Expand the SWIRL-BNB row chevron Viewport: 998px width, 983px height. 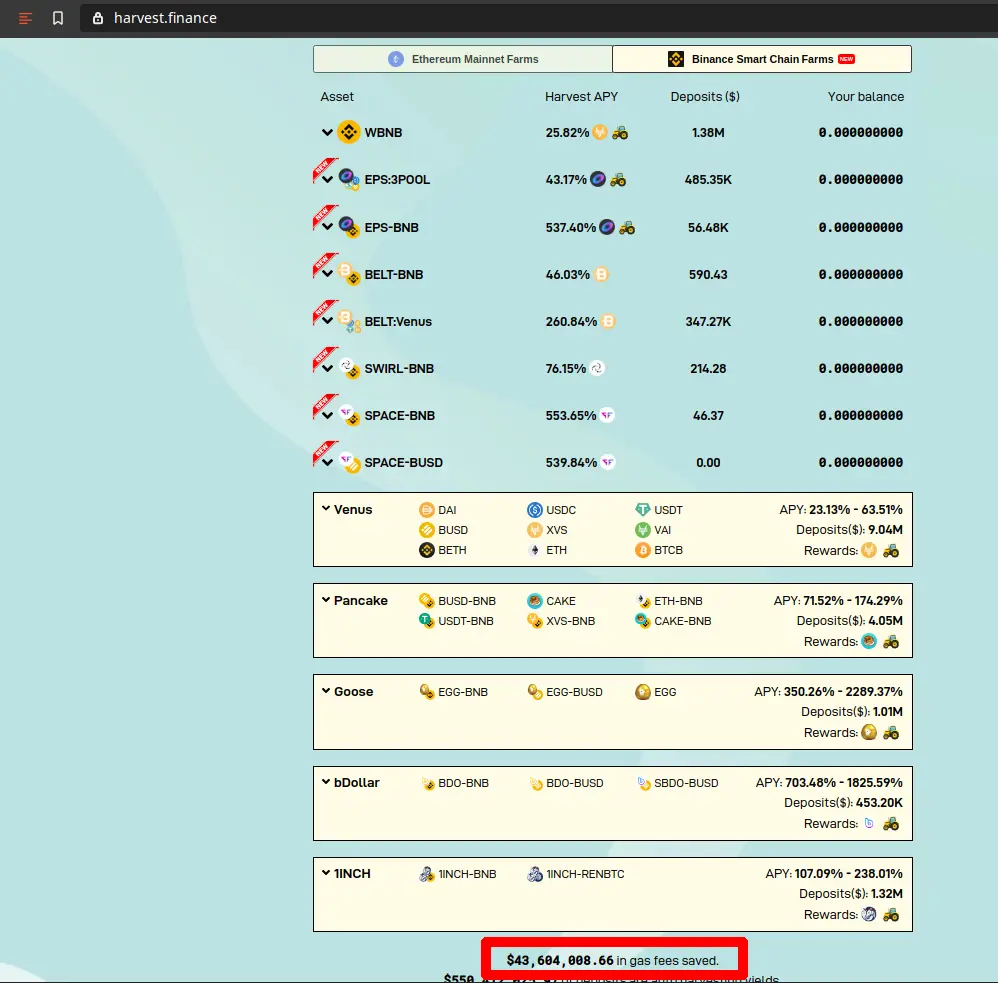point(327,369)
